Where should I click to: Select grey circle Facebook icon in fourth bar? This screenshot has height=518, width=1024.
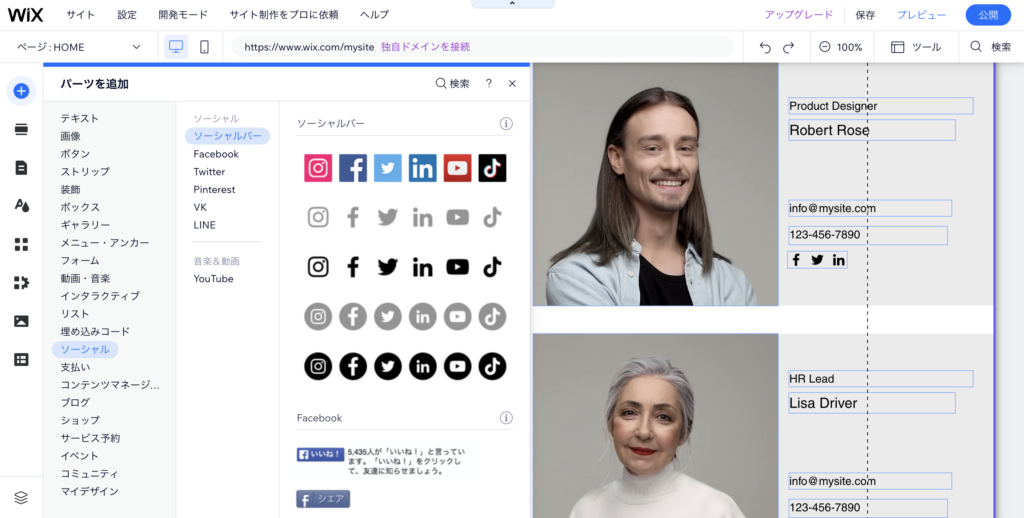point(353,317)
